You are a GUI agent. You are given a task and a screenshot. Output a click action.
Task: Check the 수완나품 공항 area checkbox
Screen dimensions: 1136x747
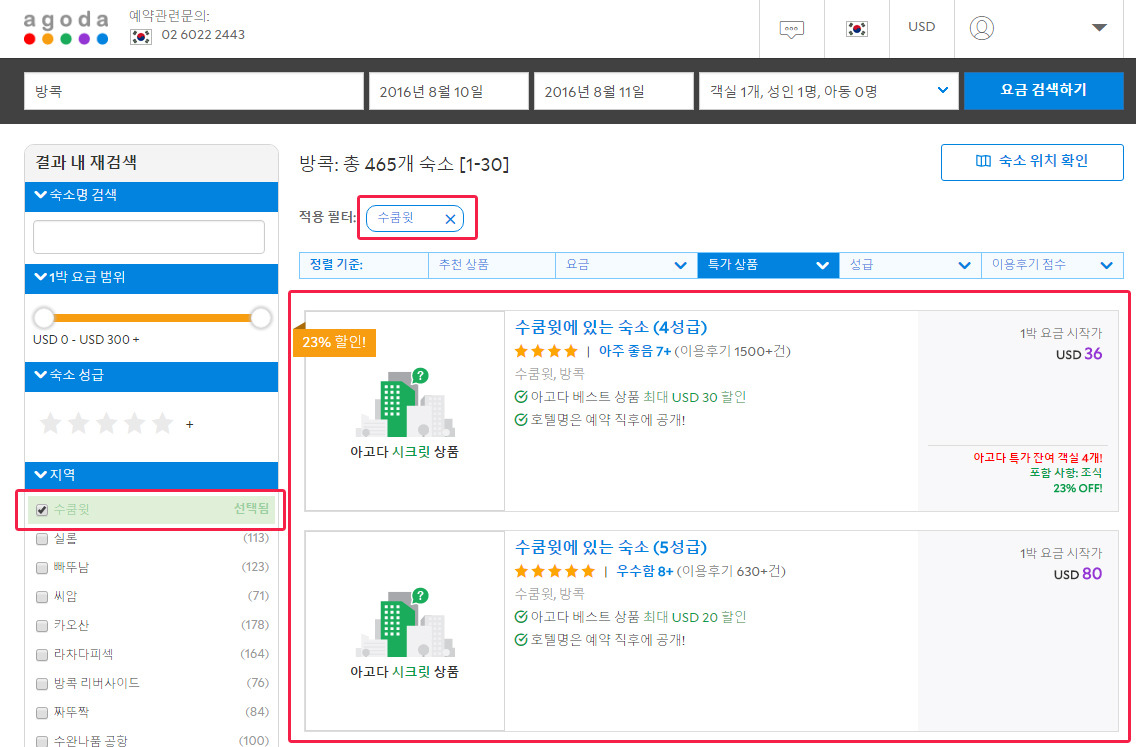click(41, 741)
